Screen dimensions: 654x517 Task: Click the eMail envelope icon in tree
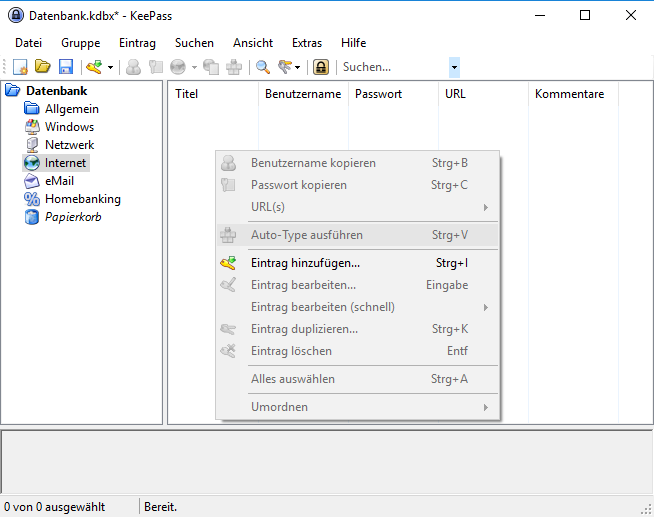coord(32,181)
